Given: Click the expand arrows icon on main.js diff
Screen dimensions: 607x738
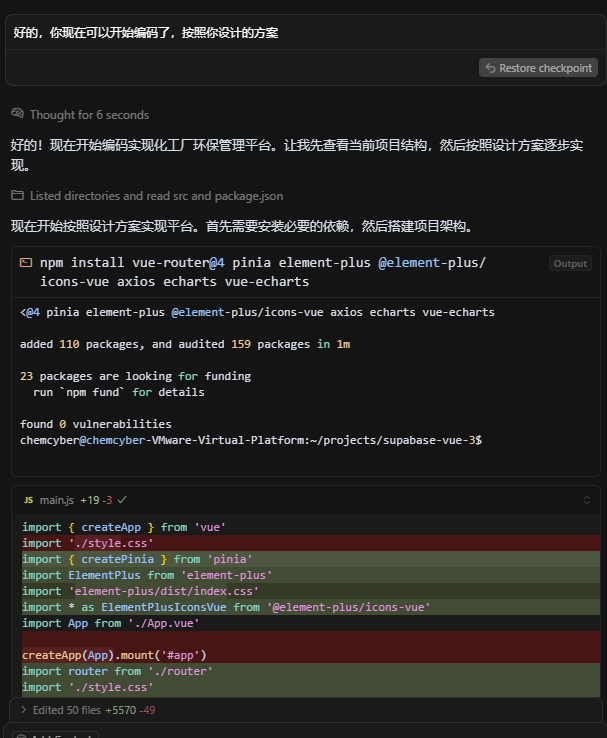Looking at the screenshot, I should click(587, 499).
